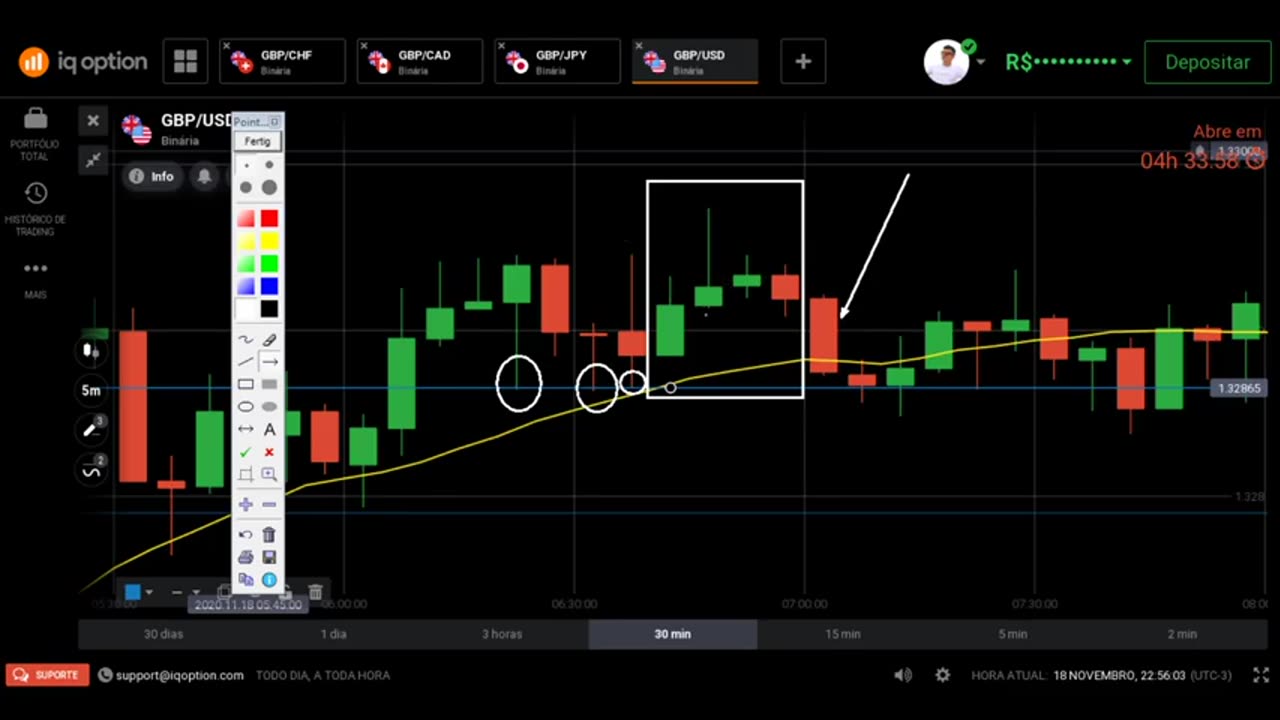
Task: Open the Mais three-dots menu
Action: pos(35,269)
